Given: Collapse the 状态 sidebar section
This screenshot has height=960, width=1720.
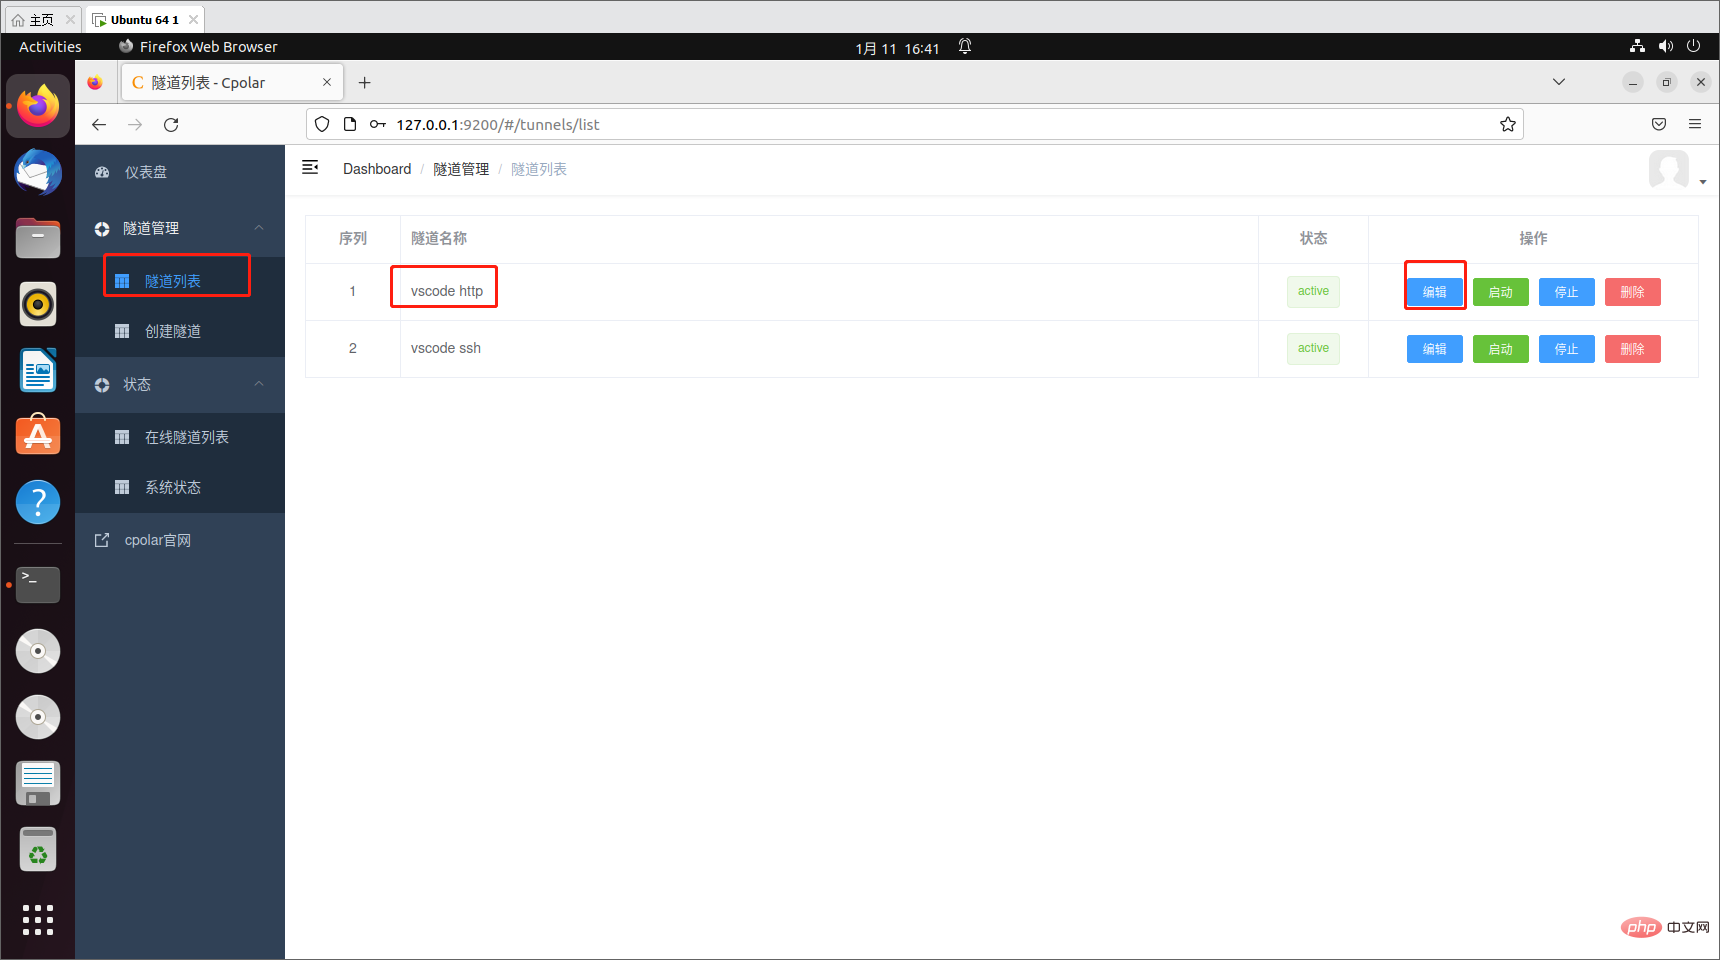Looking at the screenshot, I should (x=180, y=384).
